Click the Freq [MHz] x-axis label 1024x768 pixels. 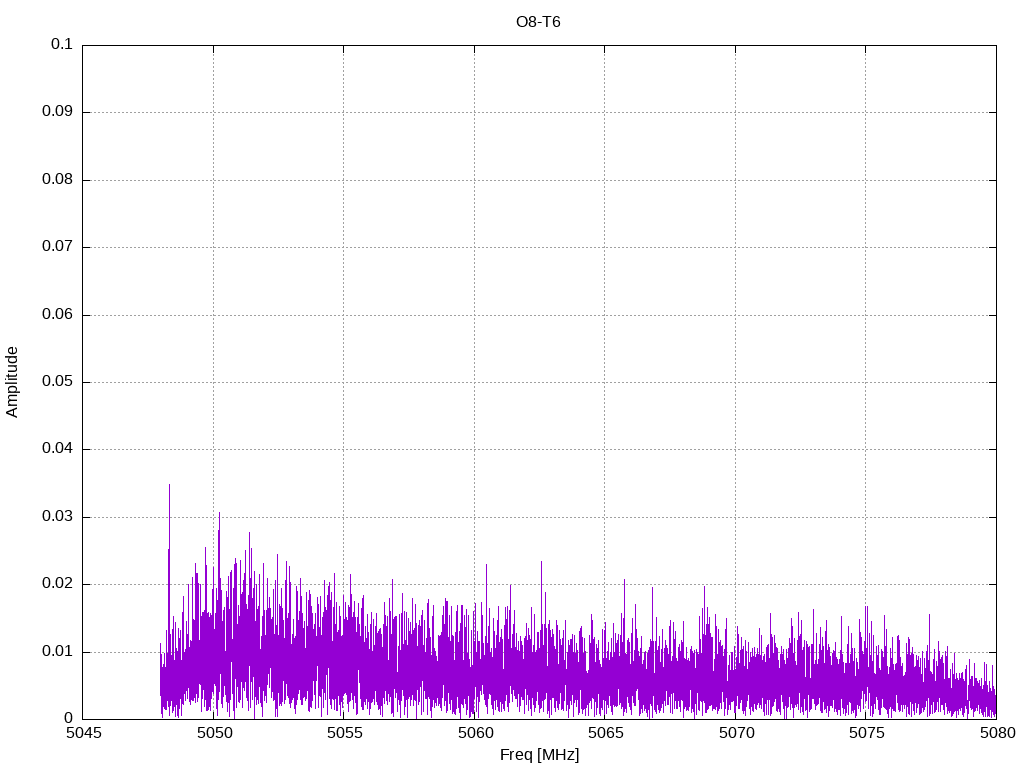click(539, 755)
